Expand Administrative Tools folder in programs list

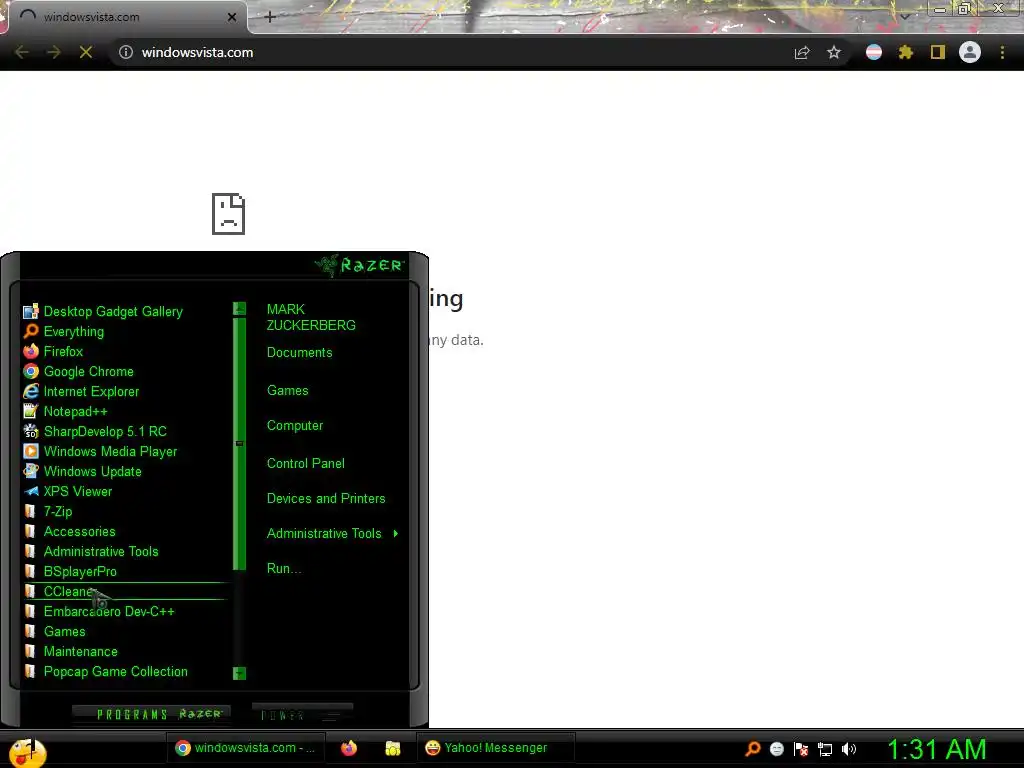91,551
